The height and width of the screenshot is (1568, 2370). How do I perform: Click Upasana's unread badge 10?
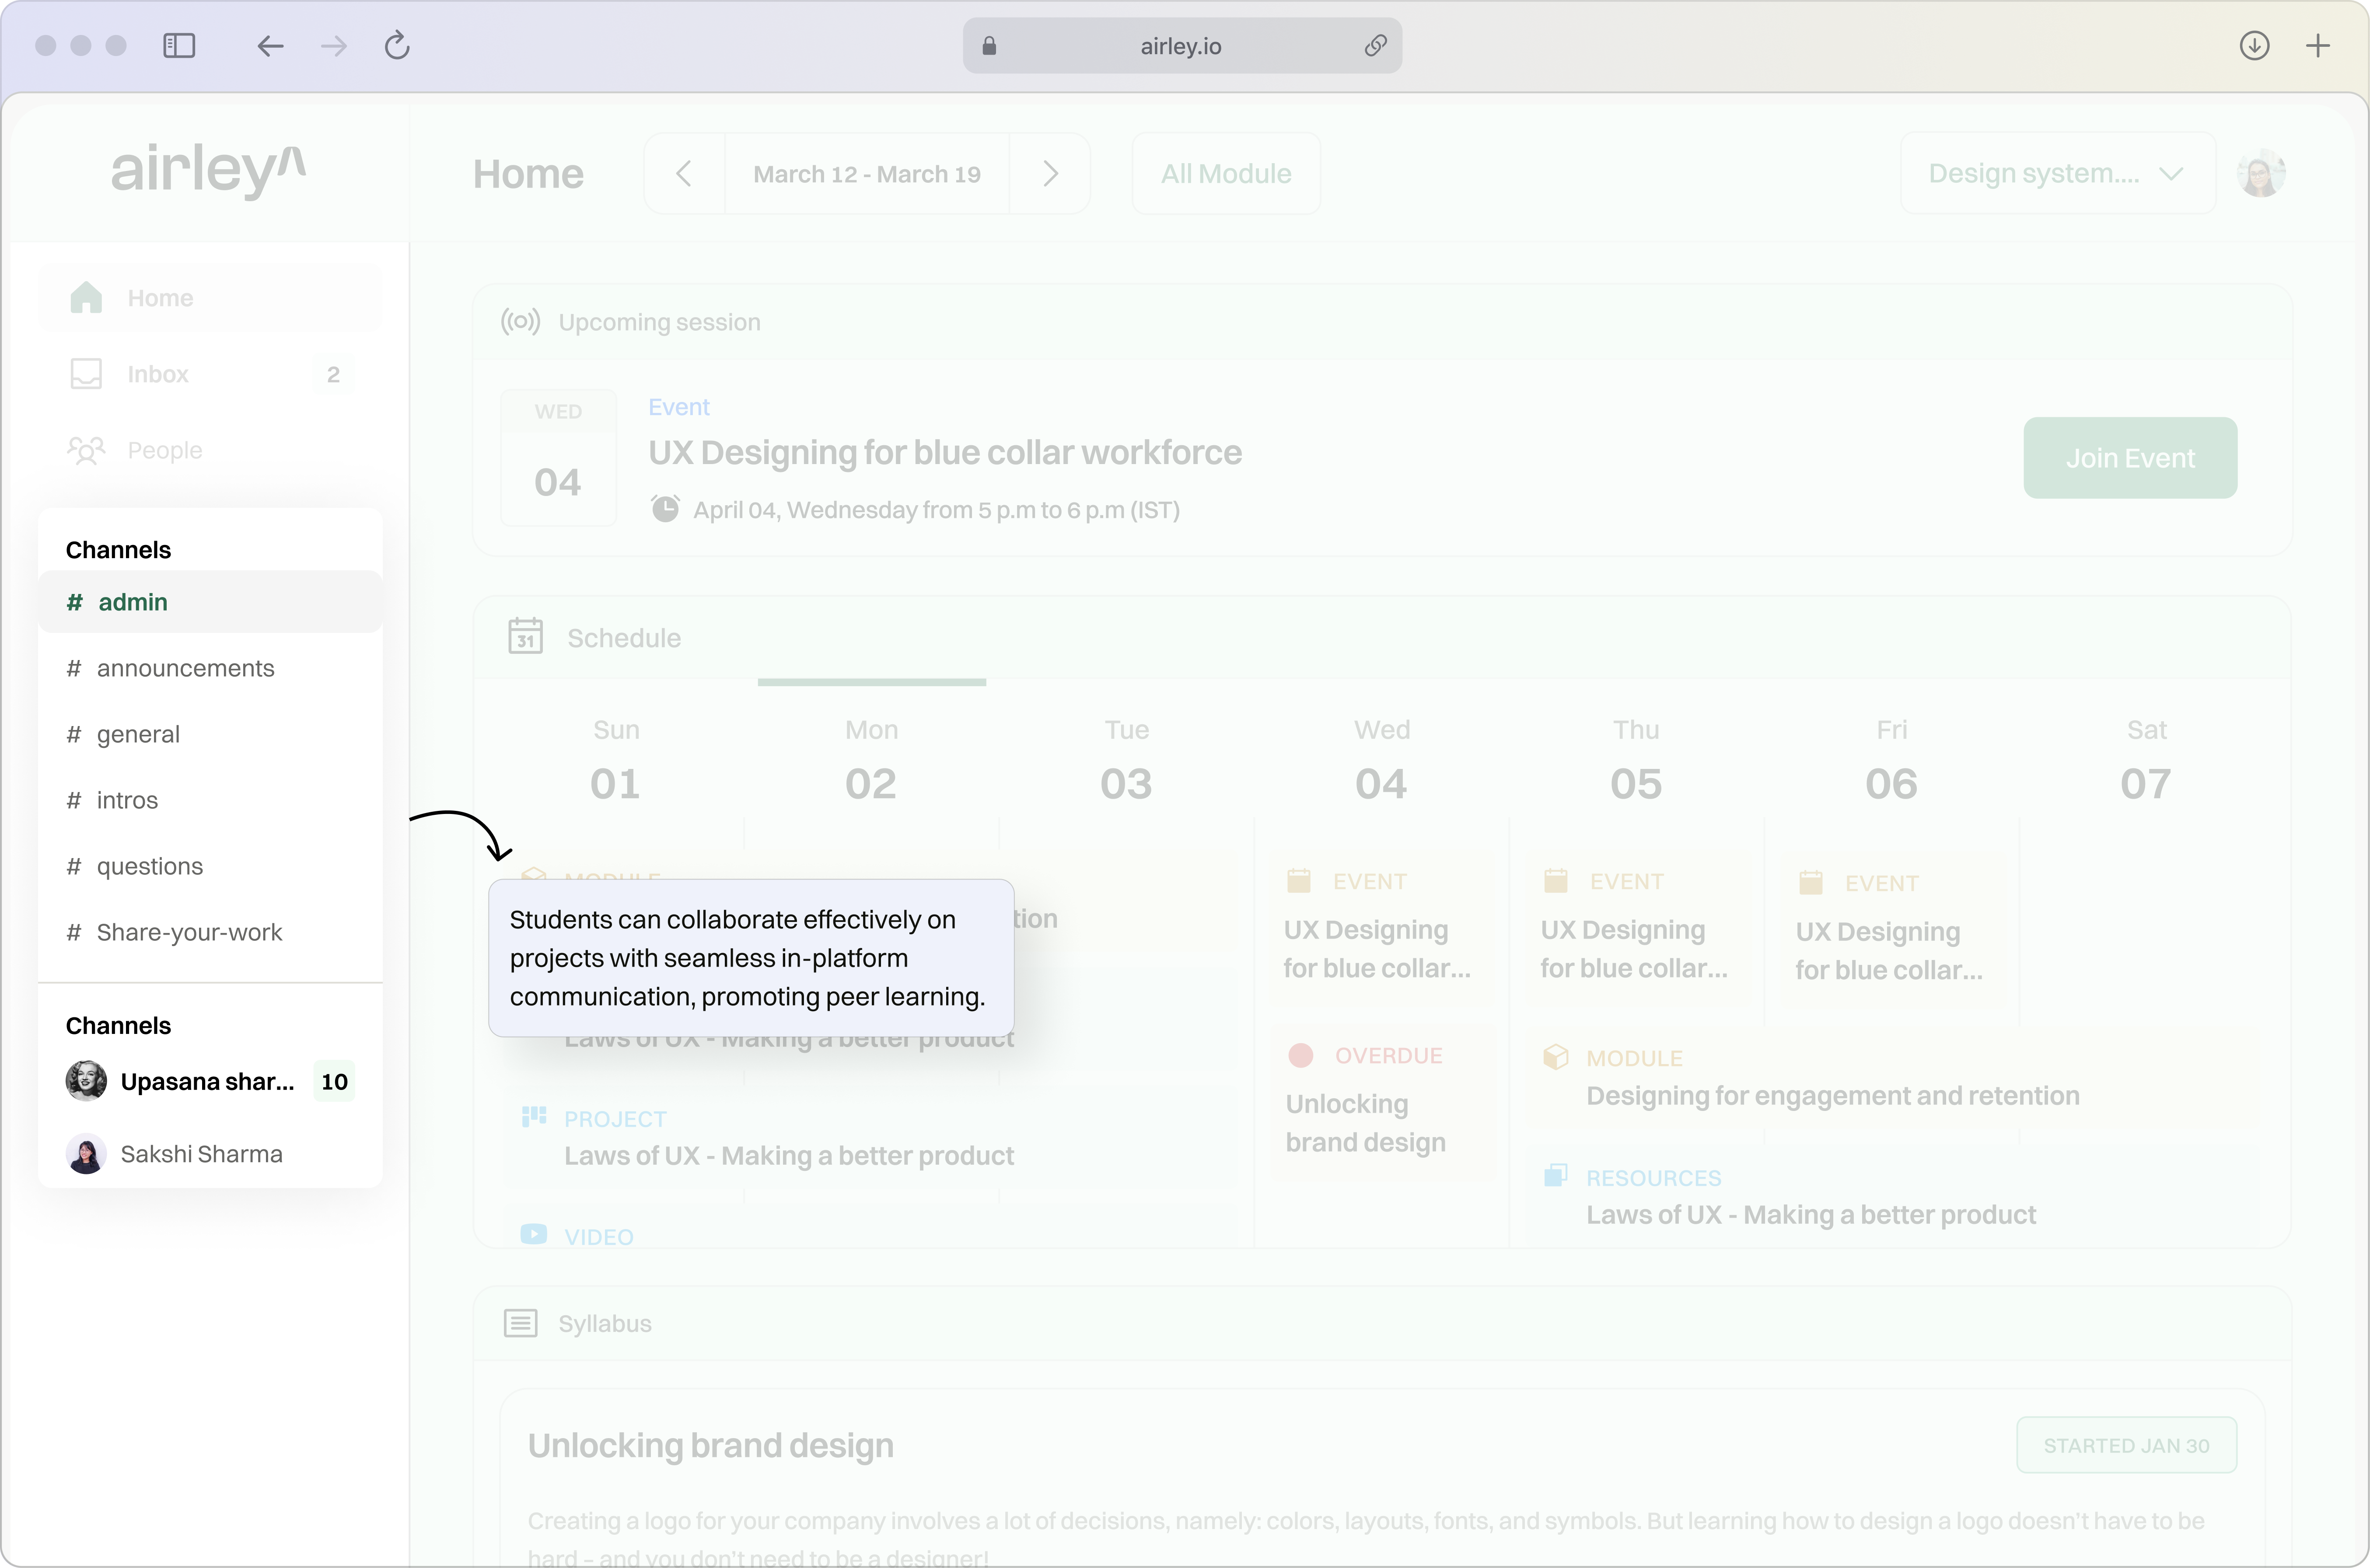(334, 1081)
